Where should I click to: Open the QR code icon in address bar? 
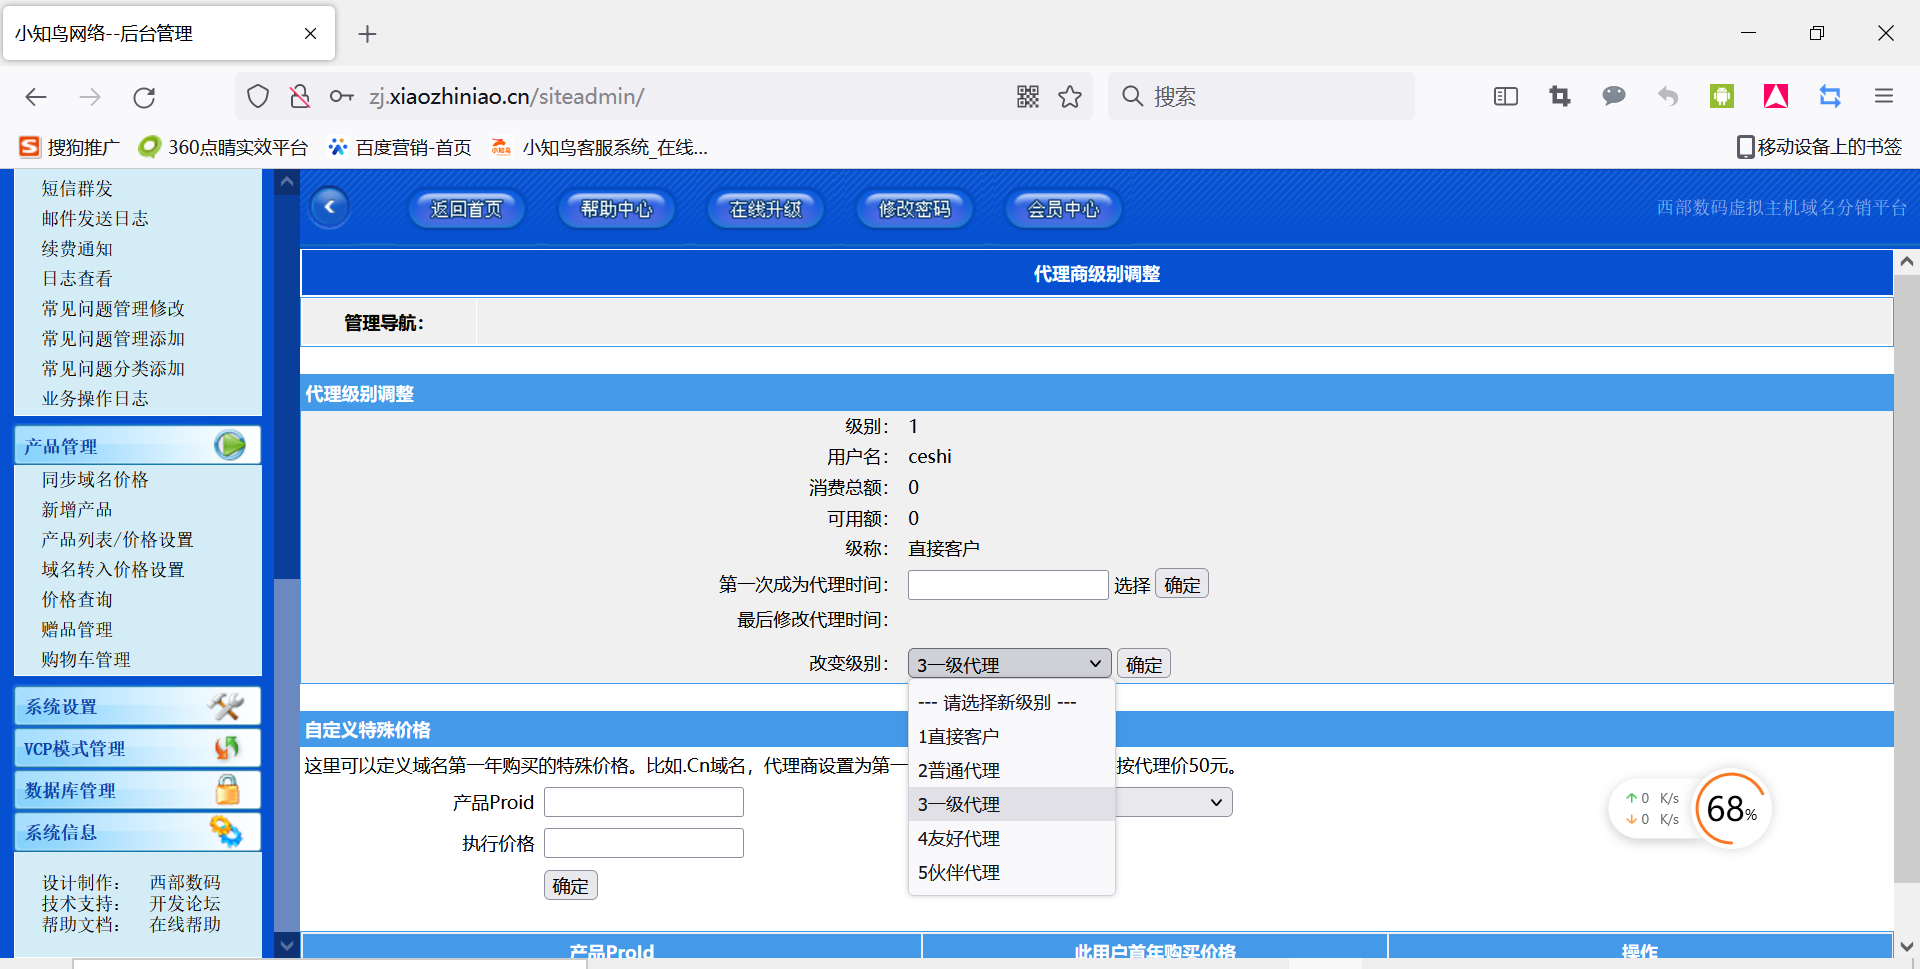pyautogui.click(x=1028, y=97)
